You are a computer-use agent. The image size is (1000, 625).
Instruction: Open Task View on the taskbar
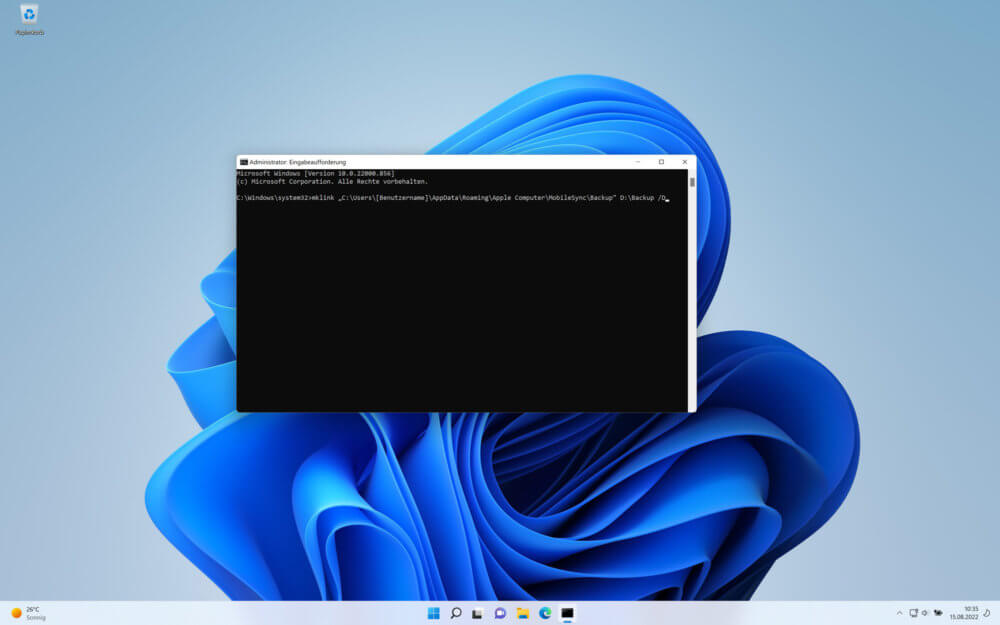[x=478, y=613]
